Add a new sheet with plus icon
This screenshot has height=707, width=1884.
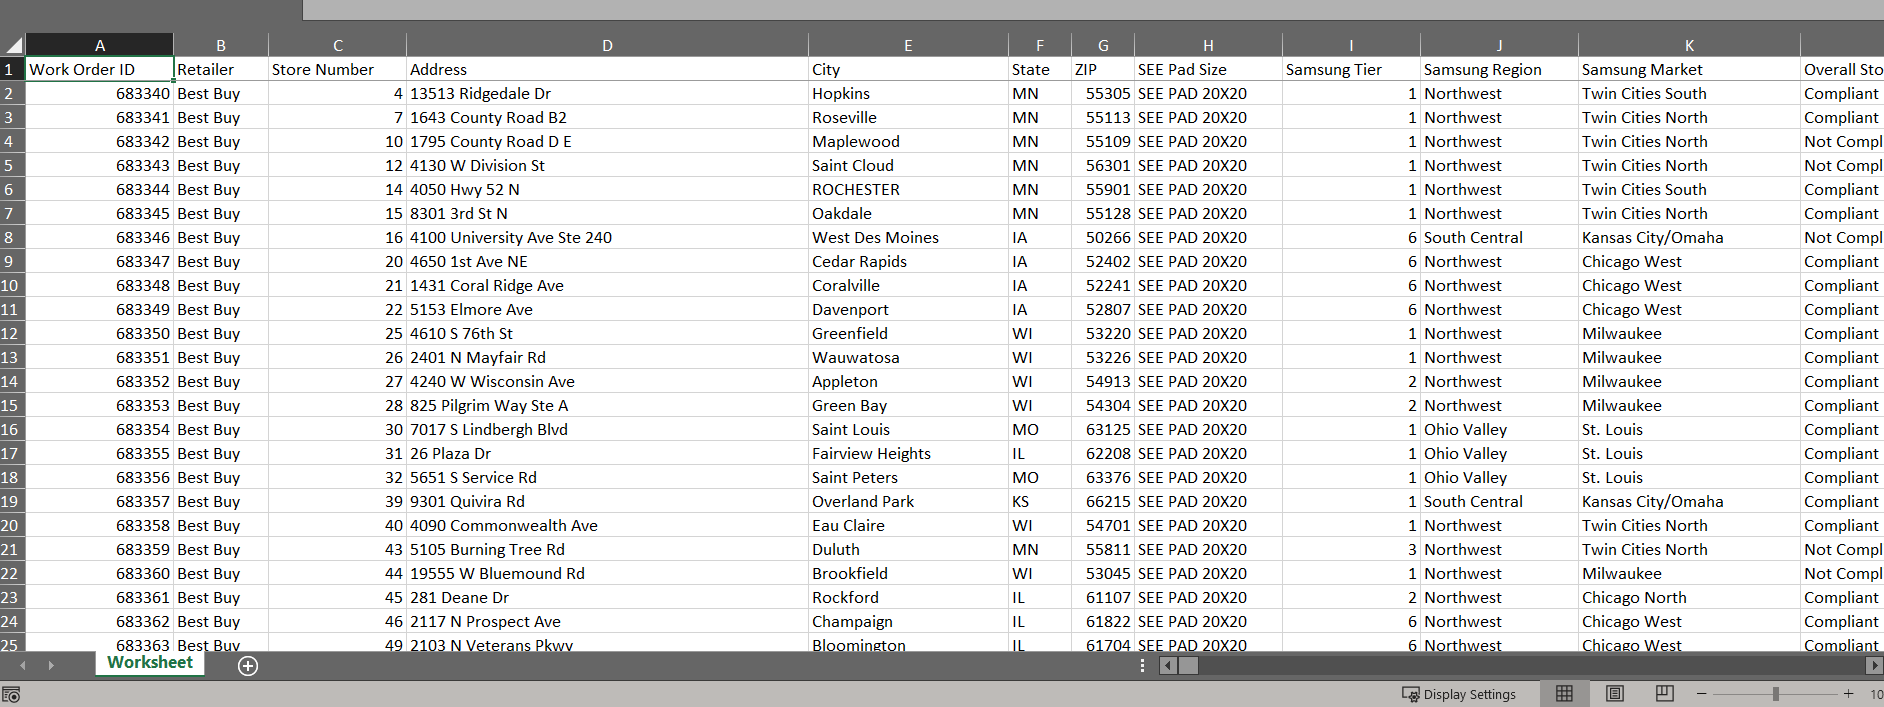(x=248, y=666)
